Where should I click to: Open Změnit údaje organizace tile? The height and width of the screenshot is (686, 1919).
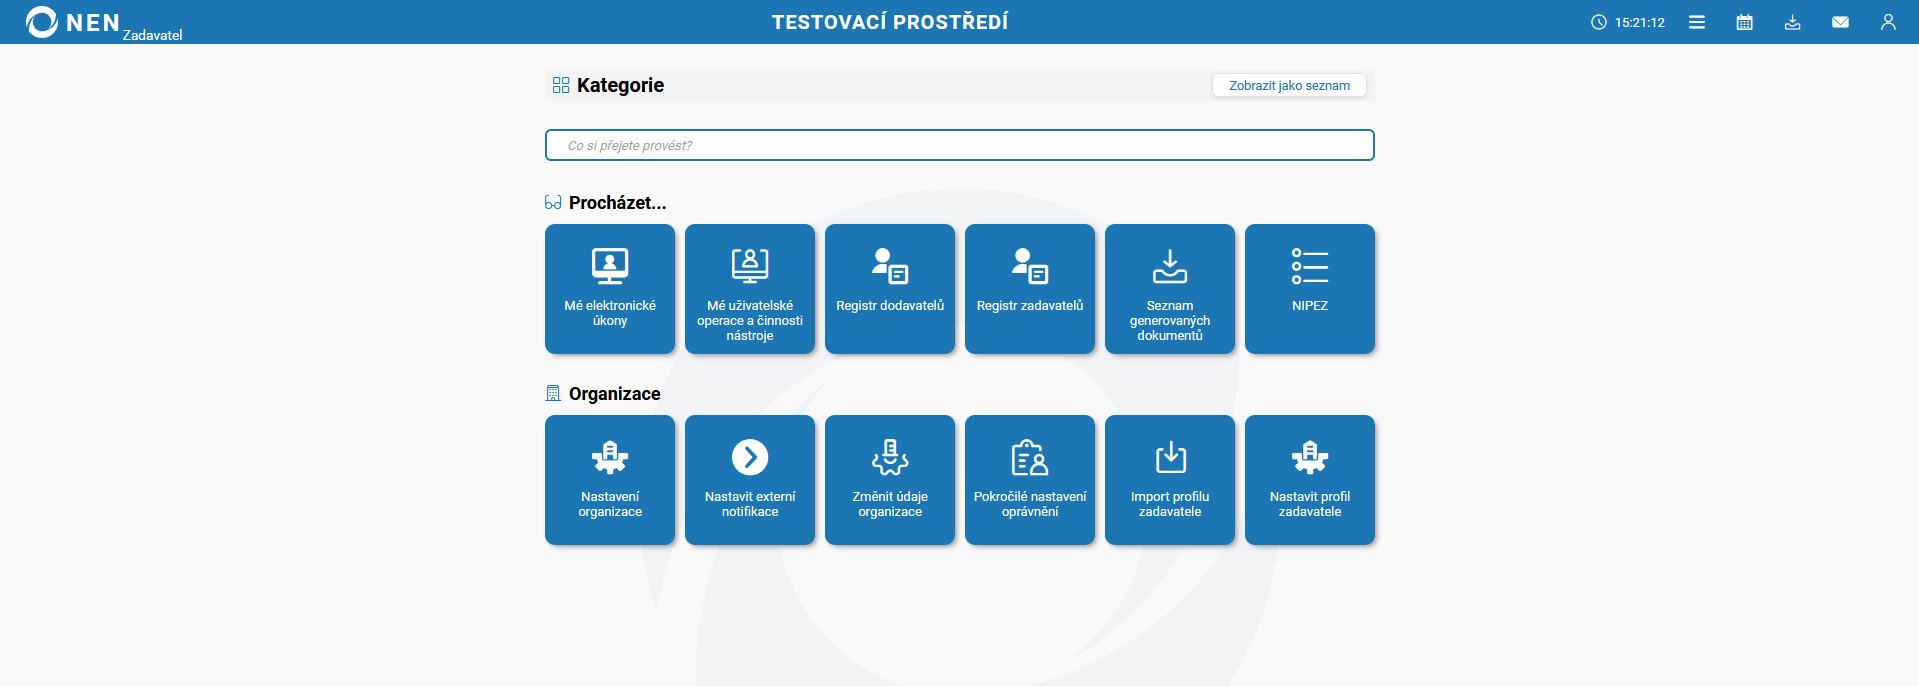click(x=890, y=480)
